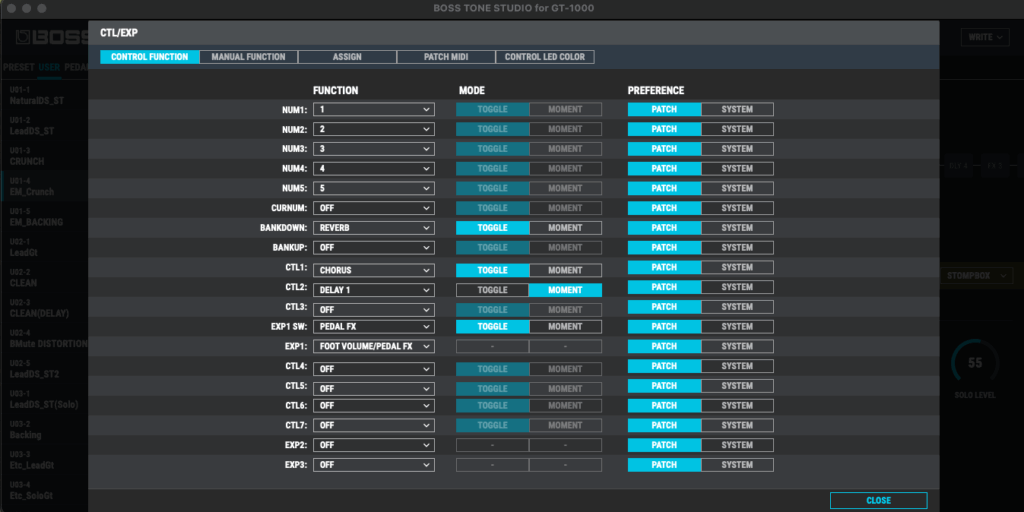The height and width of the screenshot is (512, 1024).
Task: Open the NUM1 function dropdown
Action: coord(374,110)
